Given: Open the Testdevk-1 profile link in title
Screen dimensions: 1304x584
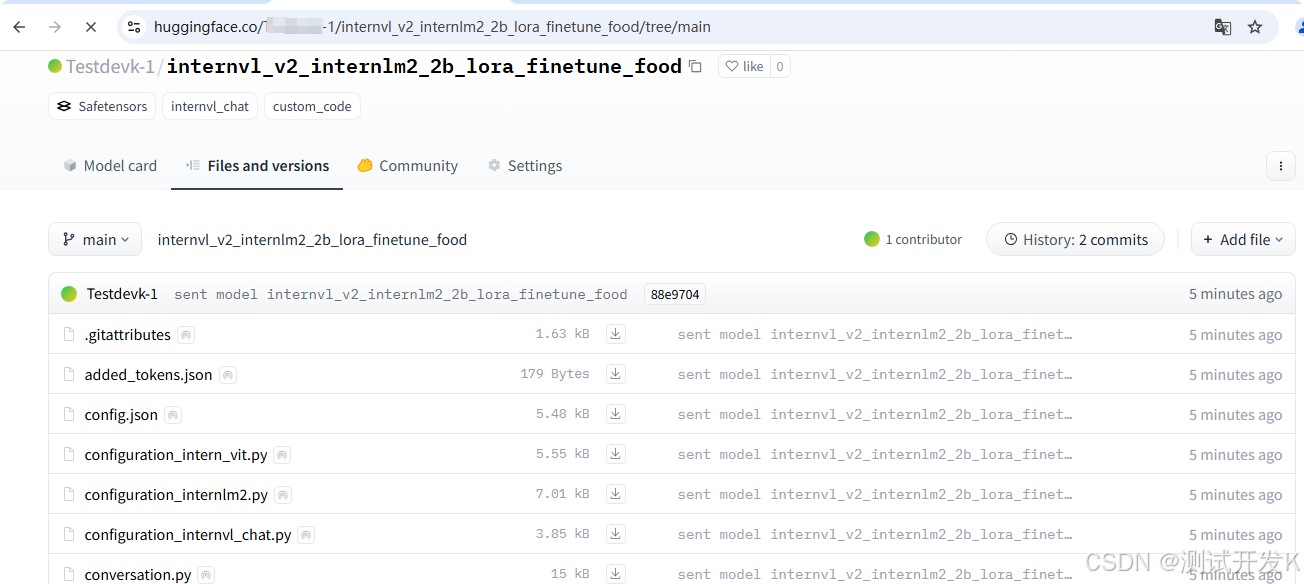Looking at the screenshot, I should click(x=110, y=67).
